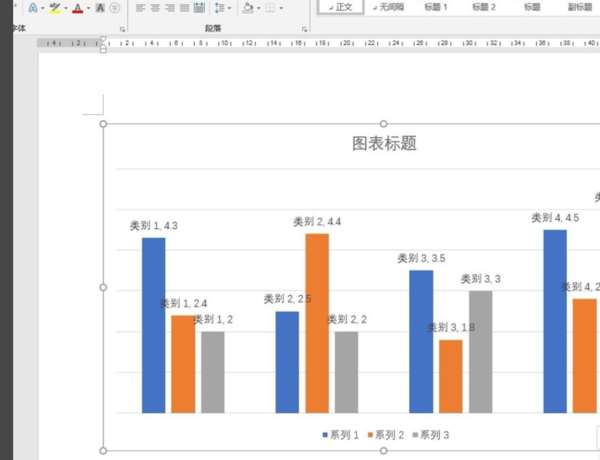Select data label 类别 1, 2.4

pos(184,303)
